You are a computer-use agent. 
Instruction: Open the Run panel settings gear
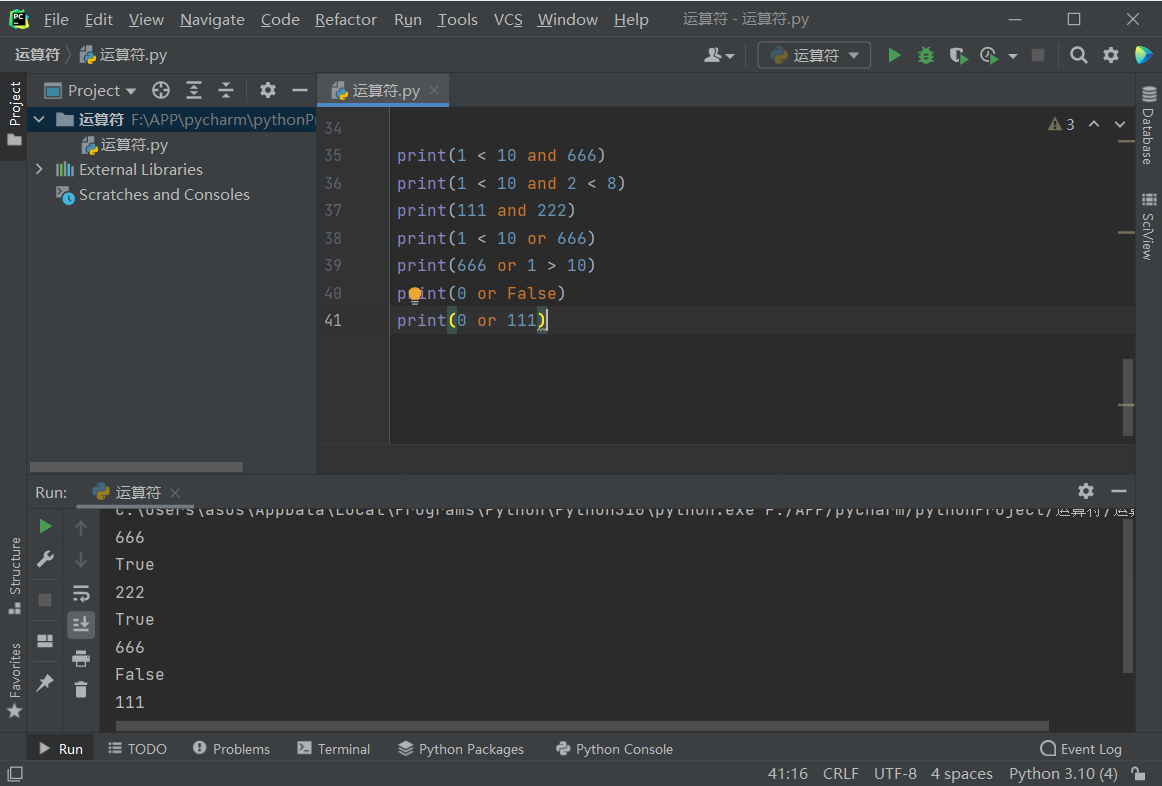tap(1086, 491)
